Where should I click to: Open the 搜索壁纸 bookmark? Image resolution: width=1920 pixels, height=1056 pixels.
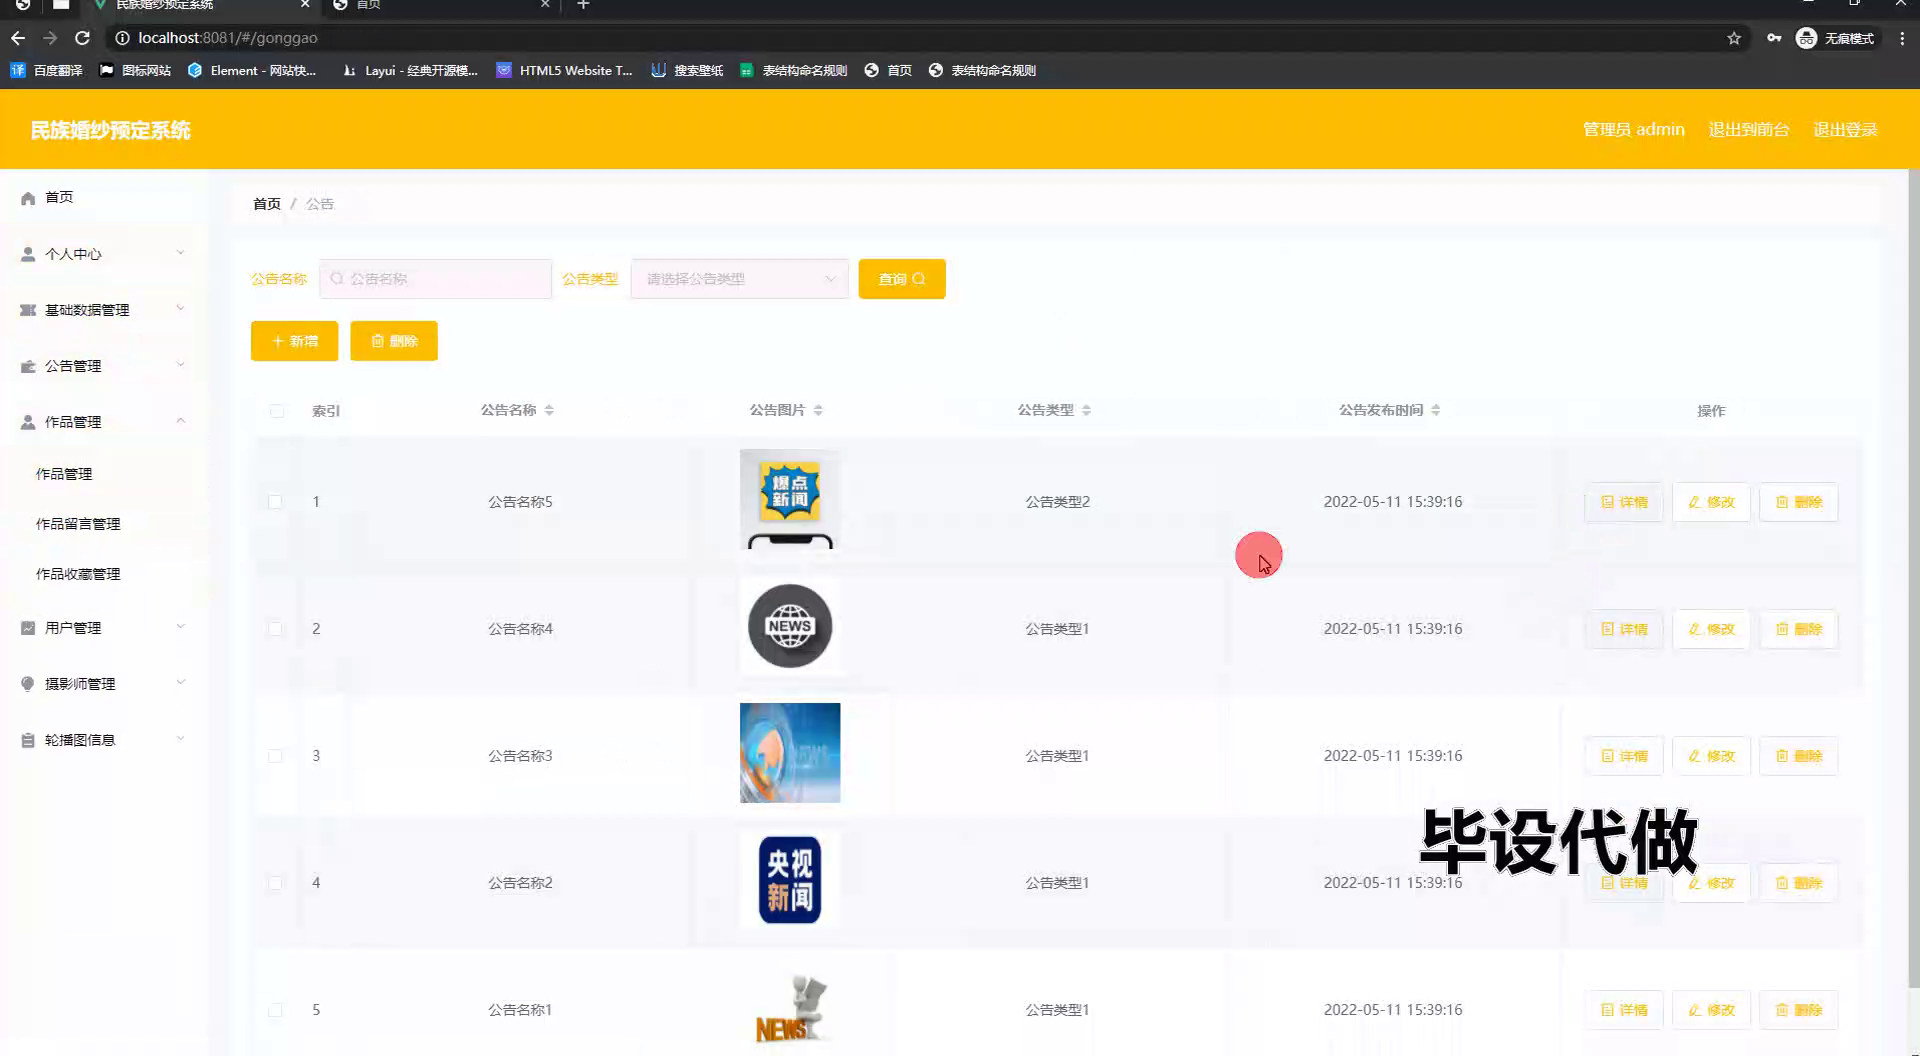687,70
